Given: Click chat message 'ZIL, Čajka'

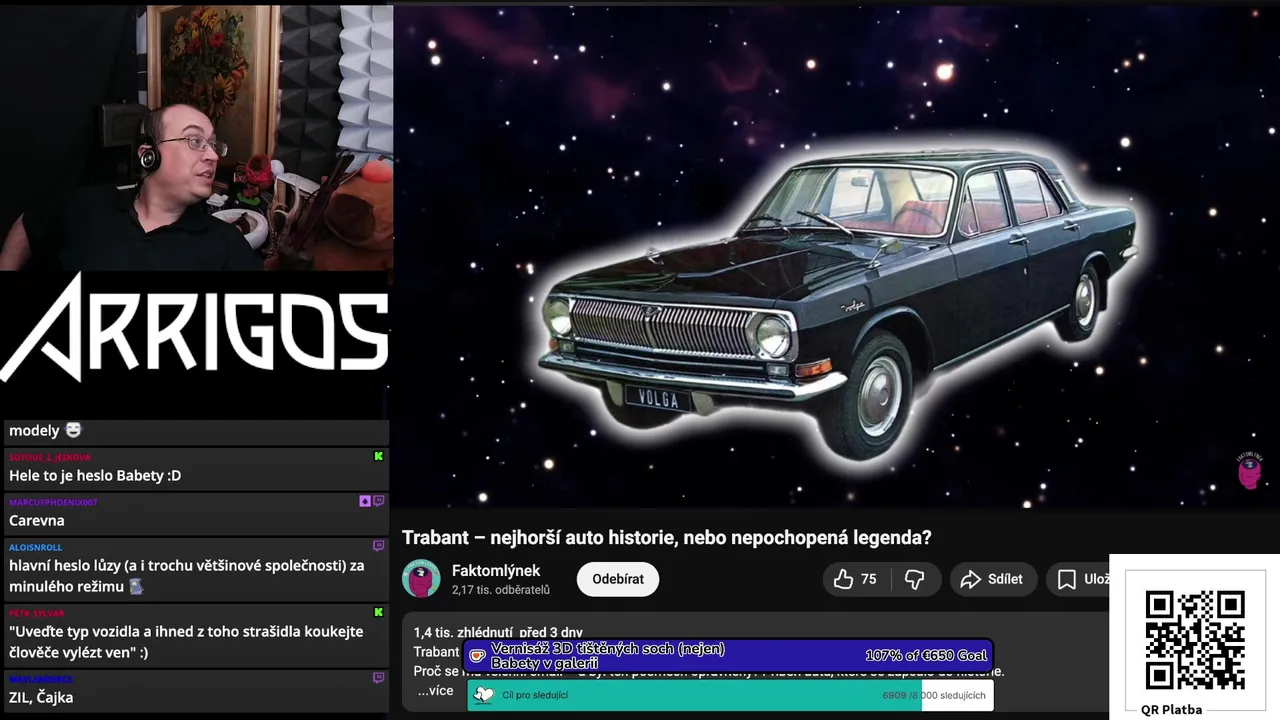Looking at the screenshot, I should point(41,698).
